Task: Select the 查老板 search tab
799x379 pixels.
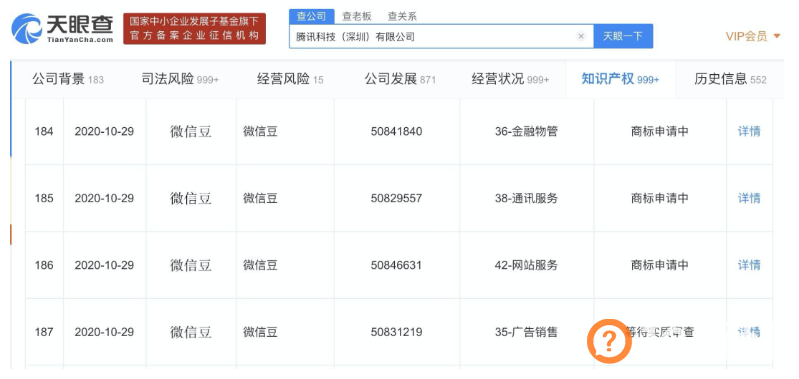Action: point(357,16)
